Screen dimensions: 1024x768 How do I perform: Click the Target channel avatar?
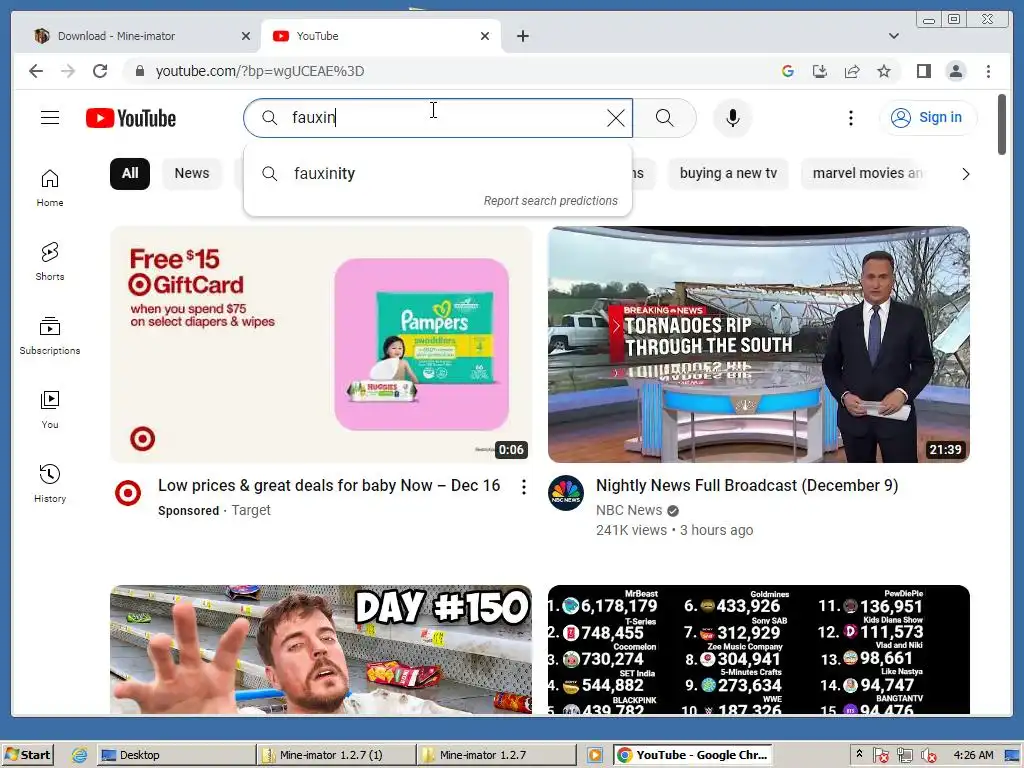pyautogui.click(x=128, y=493)
